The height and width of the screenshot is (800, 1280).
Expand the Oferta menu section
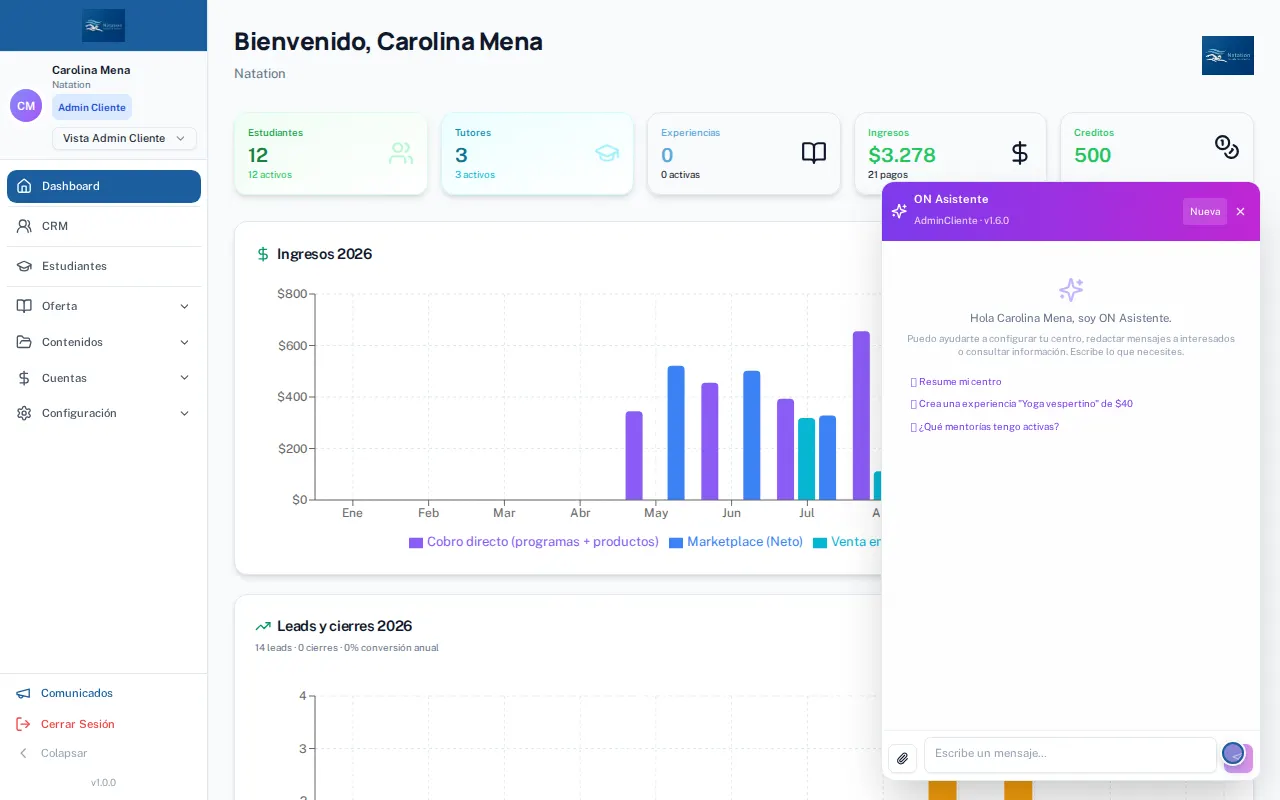point(104,306)
